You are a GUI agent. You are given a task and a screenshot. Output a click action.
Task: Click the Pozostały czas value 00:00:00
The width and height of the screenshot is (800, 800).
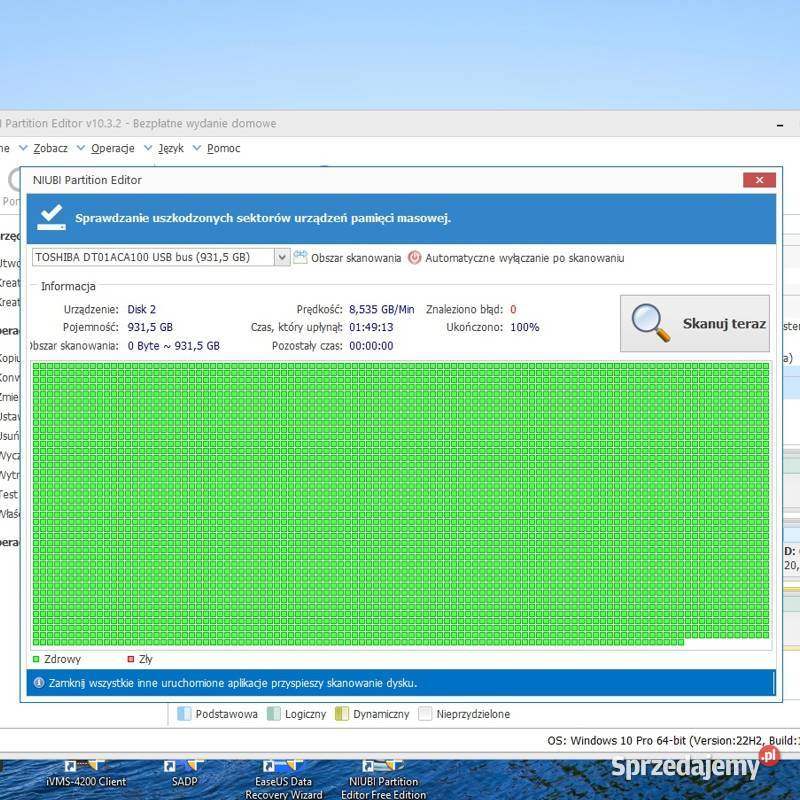pos(371,345)
